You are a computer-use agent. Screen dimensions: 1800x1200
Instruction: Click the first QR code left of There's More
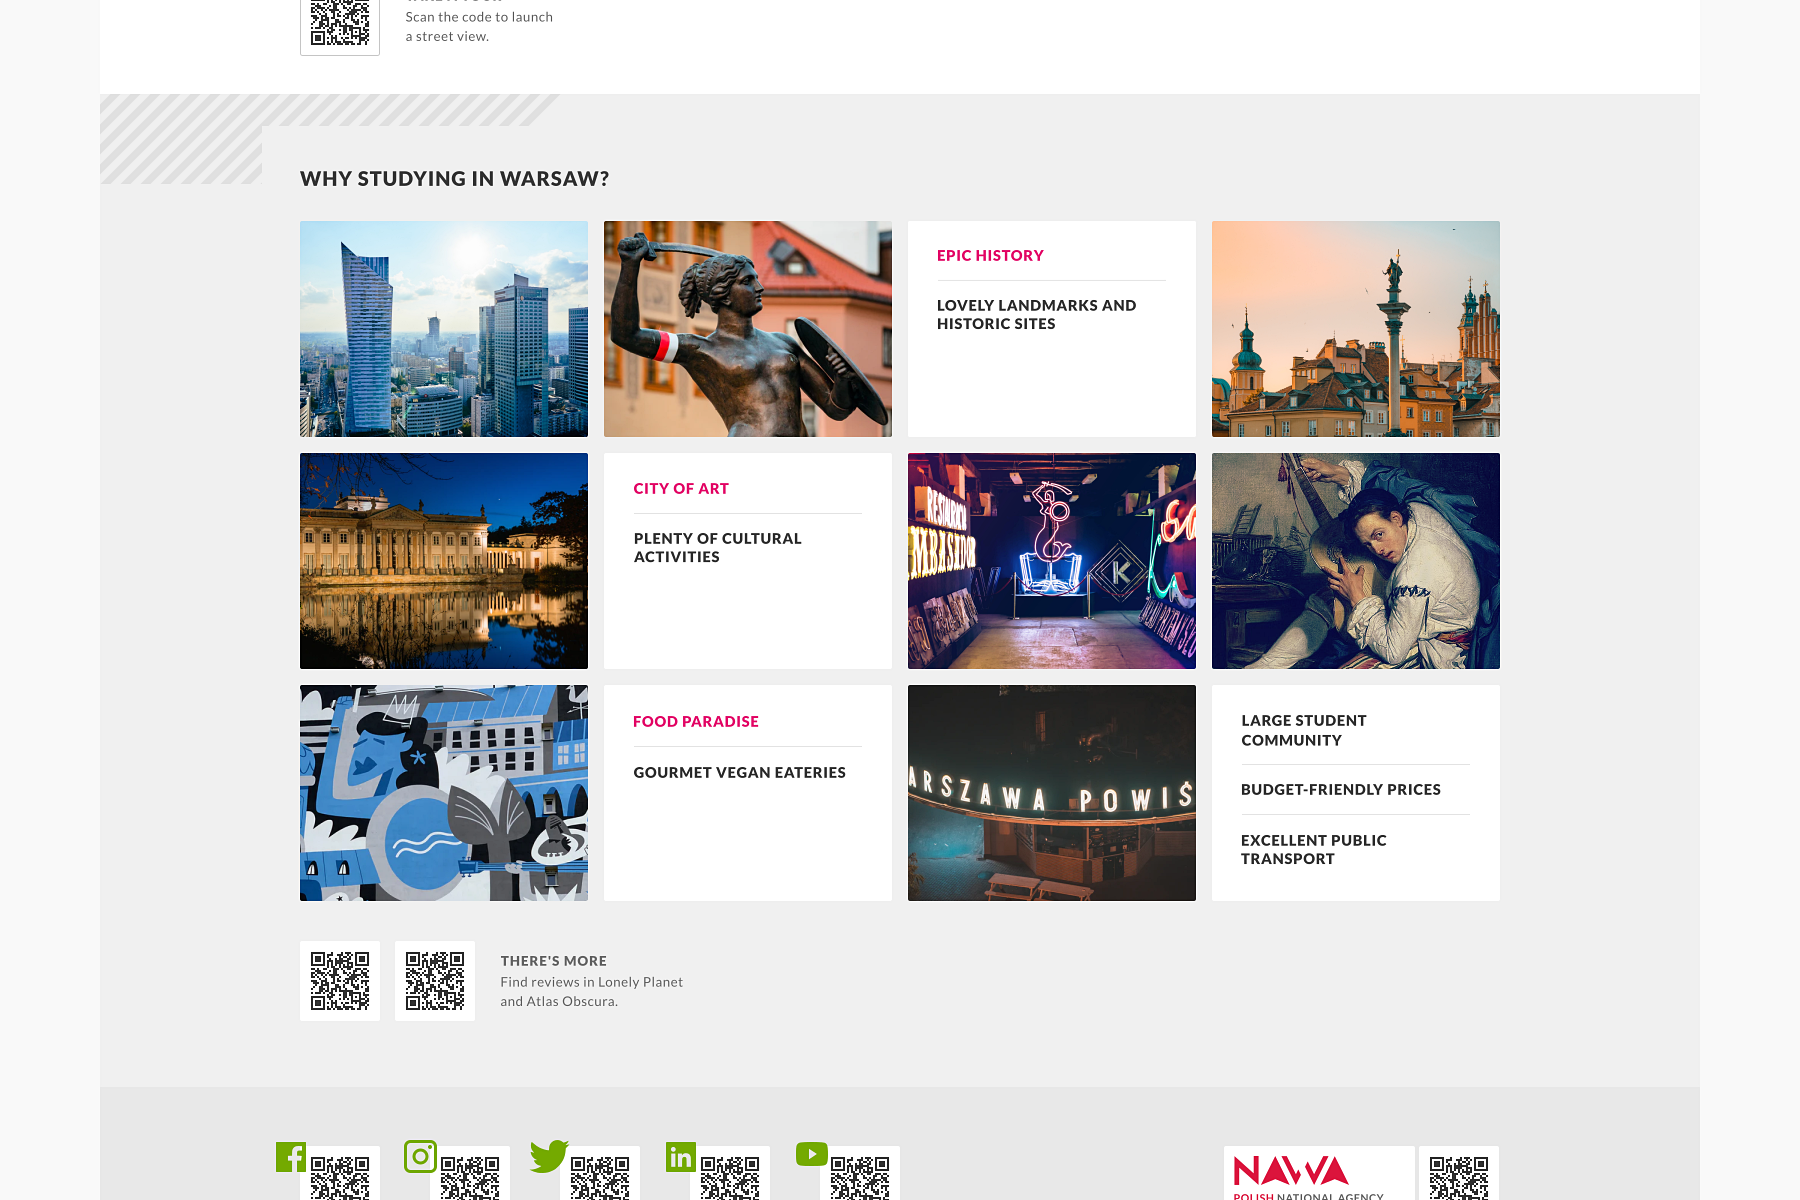click(340, 981)
